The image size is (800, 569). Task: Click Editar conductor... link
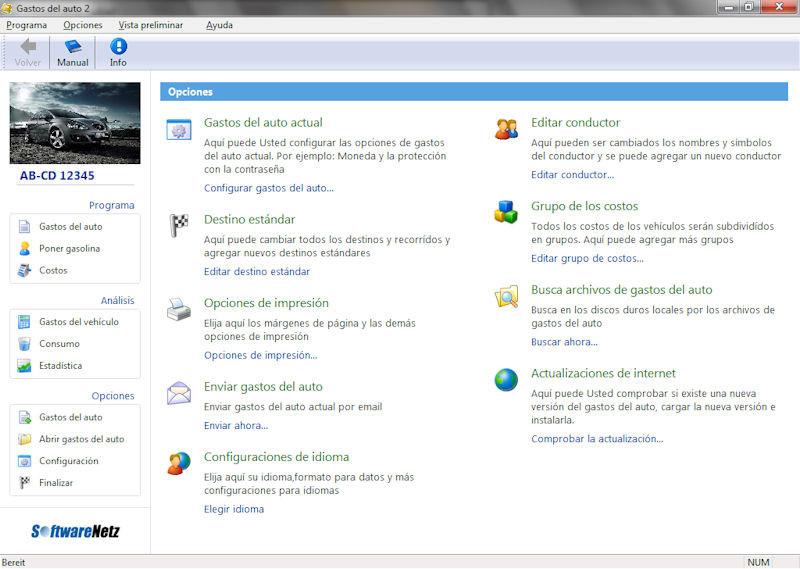point(572,175)
